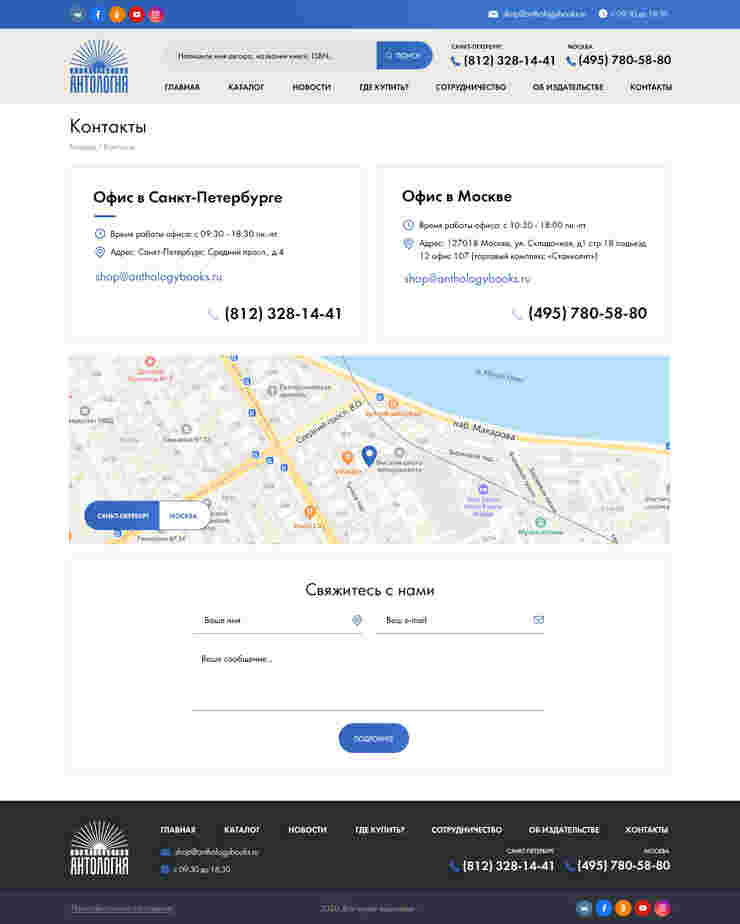
Task: Open the Instagram icon in footer
Action: (x=662, y=908)
